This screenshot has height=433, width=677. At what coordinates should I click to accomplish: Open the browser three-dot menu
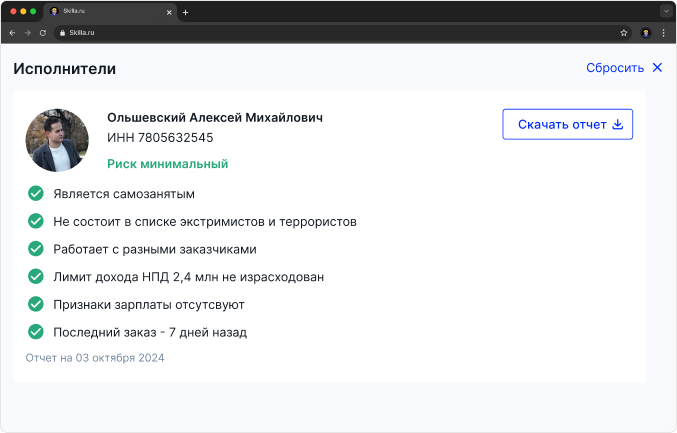(664, 33)
